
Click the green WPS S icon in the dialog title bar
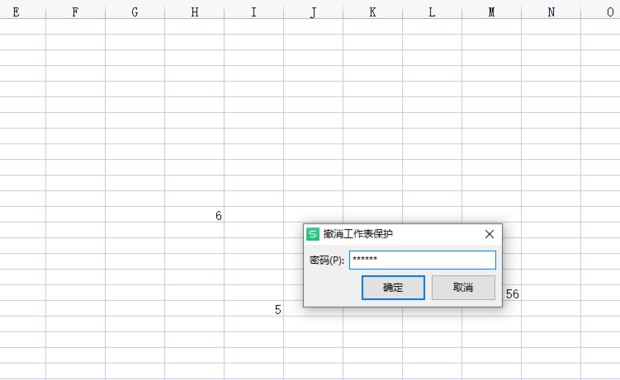[312, 234]
